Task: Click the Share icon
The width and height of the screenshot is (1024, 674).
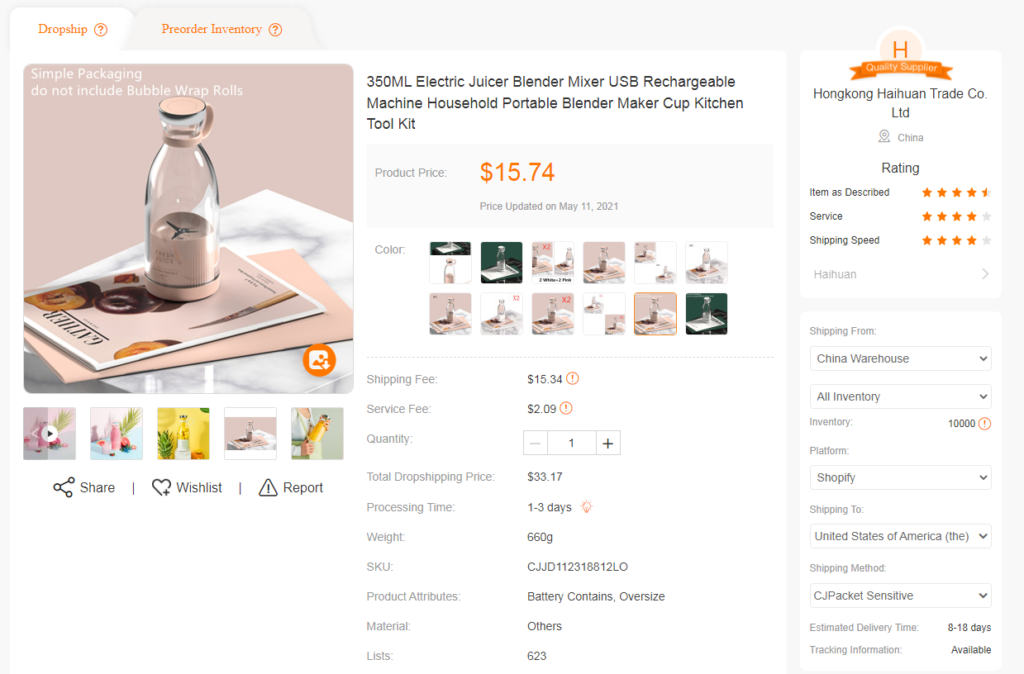Action: [63, 487]
